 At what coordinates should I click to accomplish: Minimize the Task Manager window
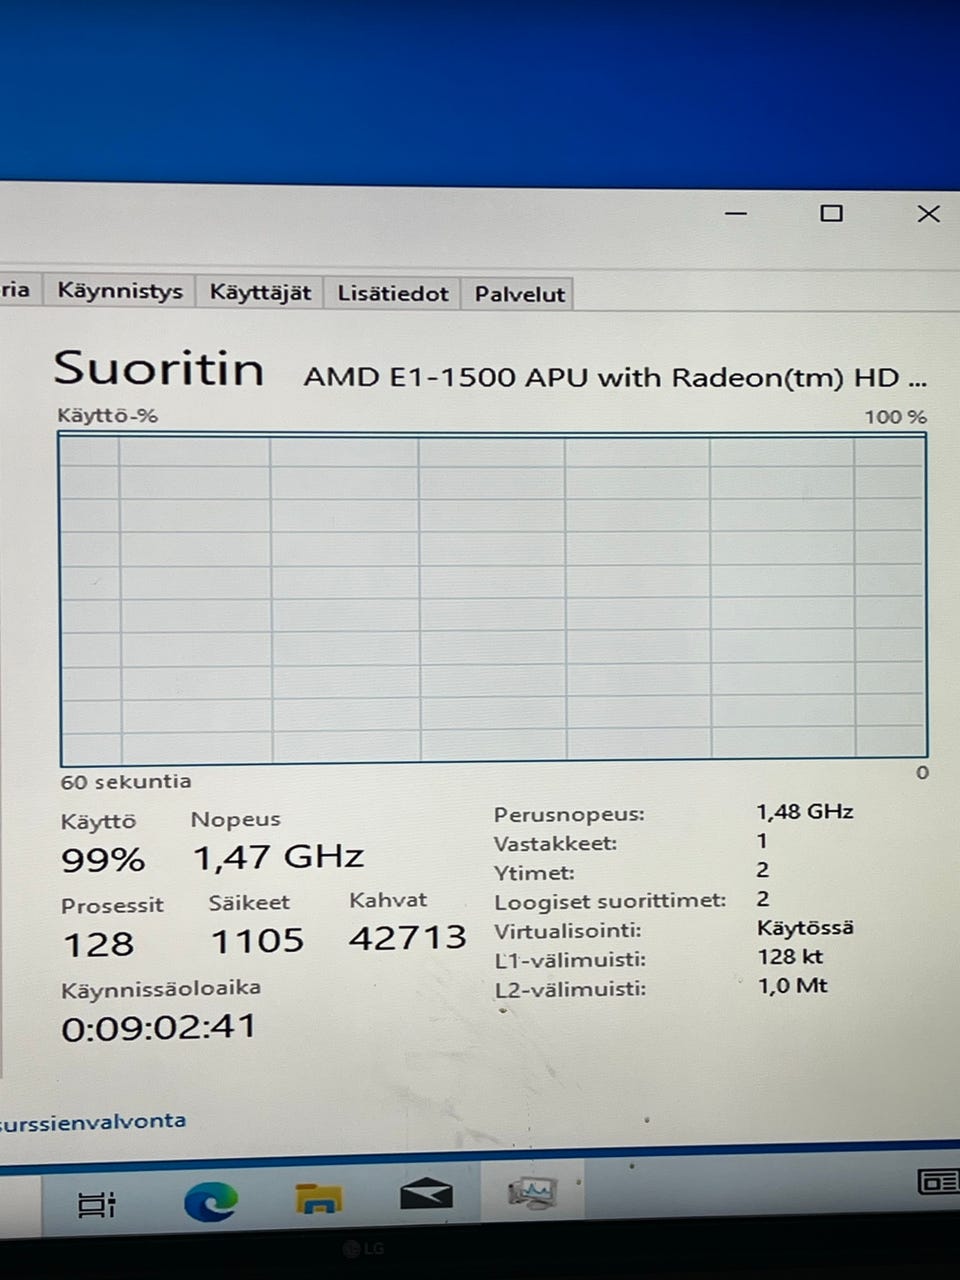(x=736, y=213)
